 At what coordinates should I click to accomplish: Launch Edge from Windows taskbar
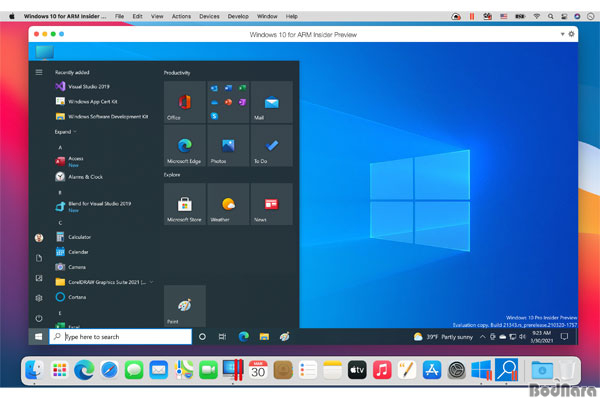[x=243, y=337]
